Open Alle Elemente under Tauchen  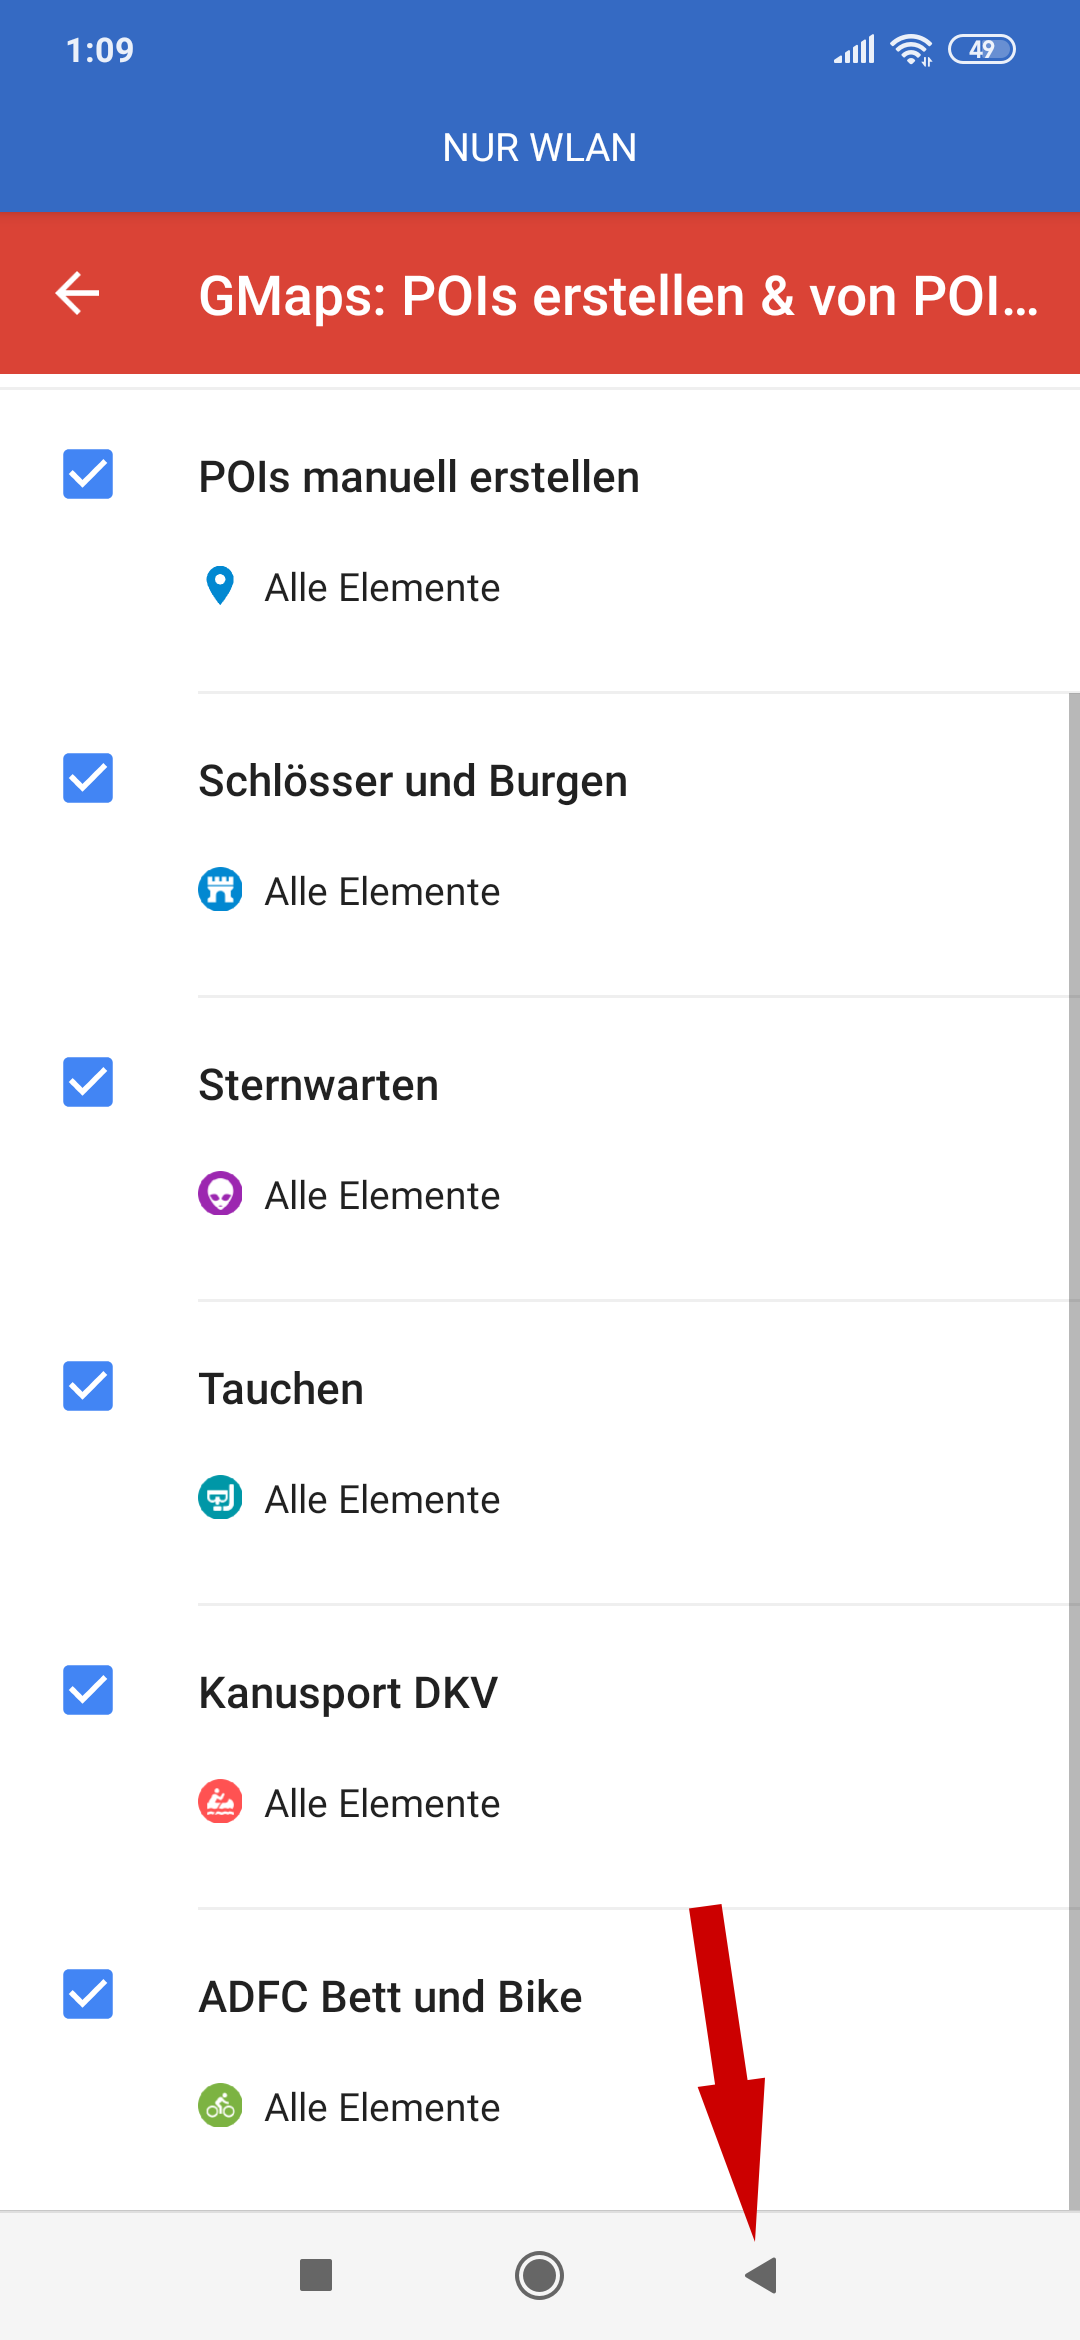(382, 1500)
